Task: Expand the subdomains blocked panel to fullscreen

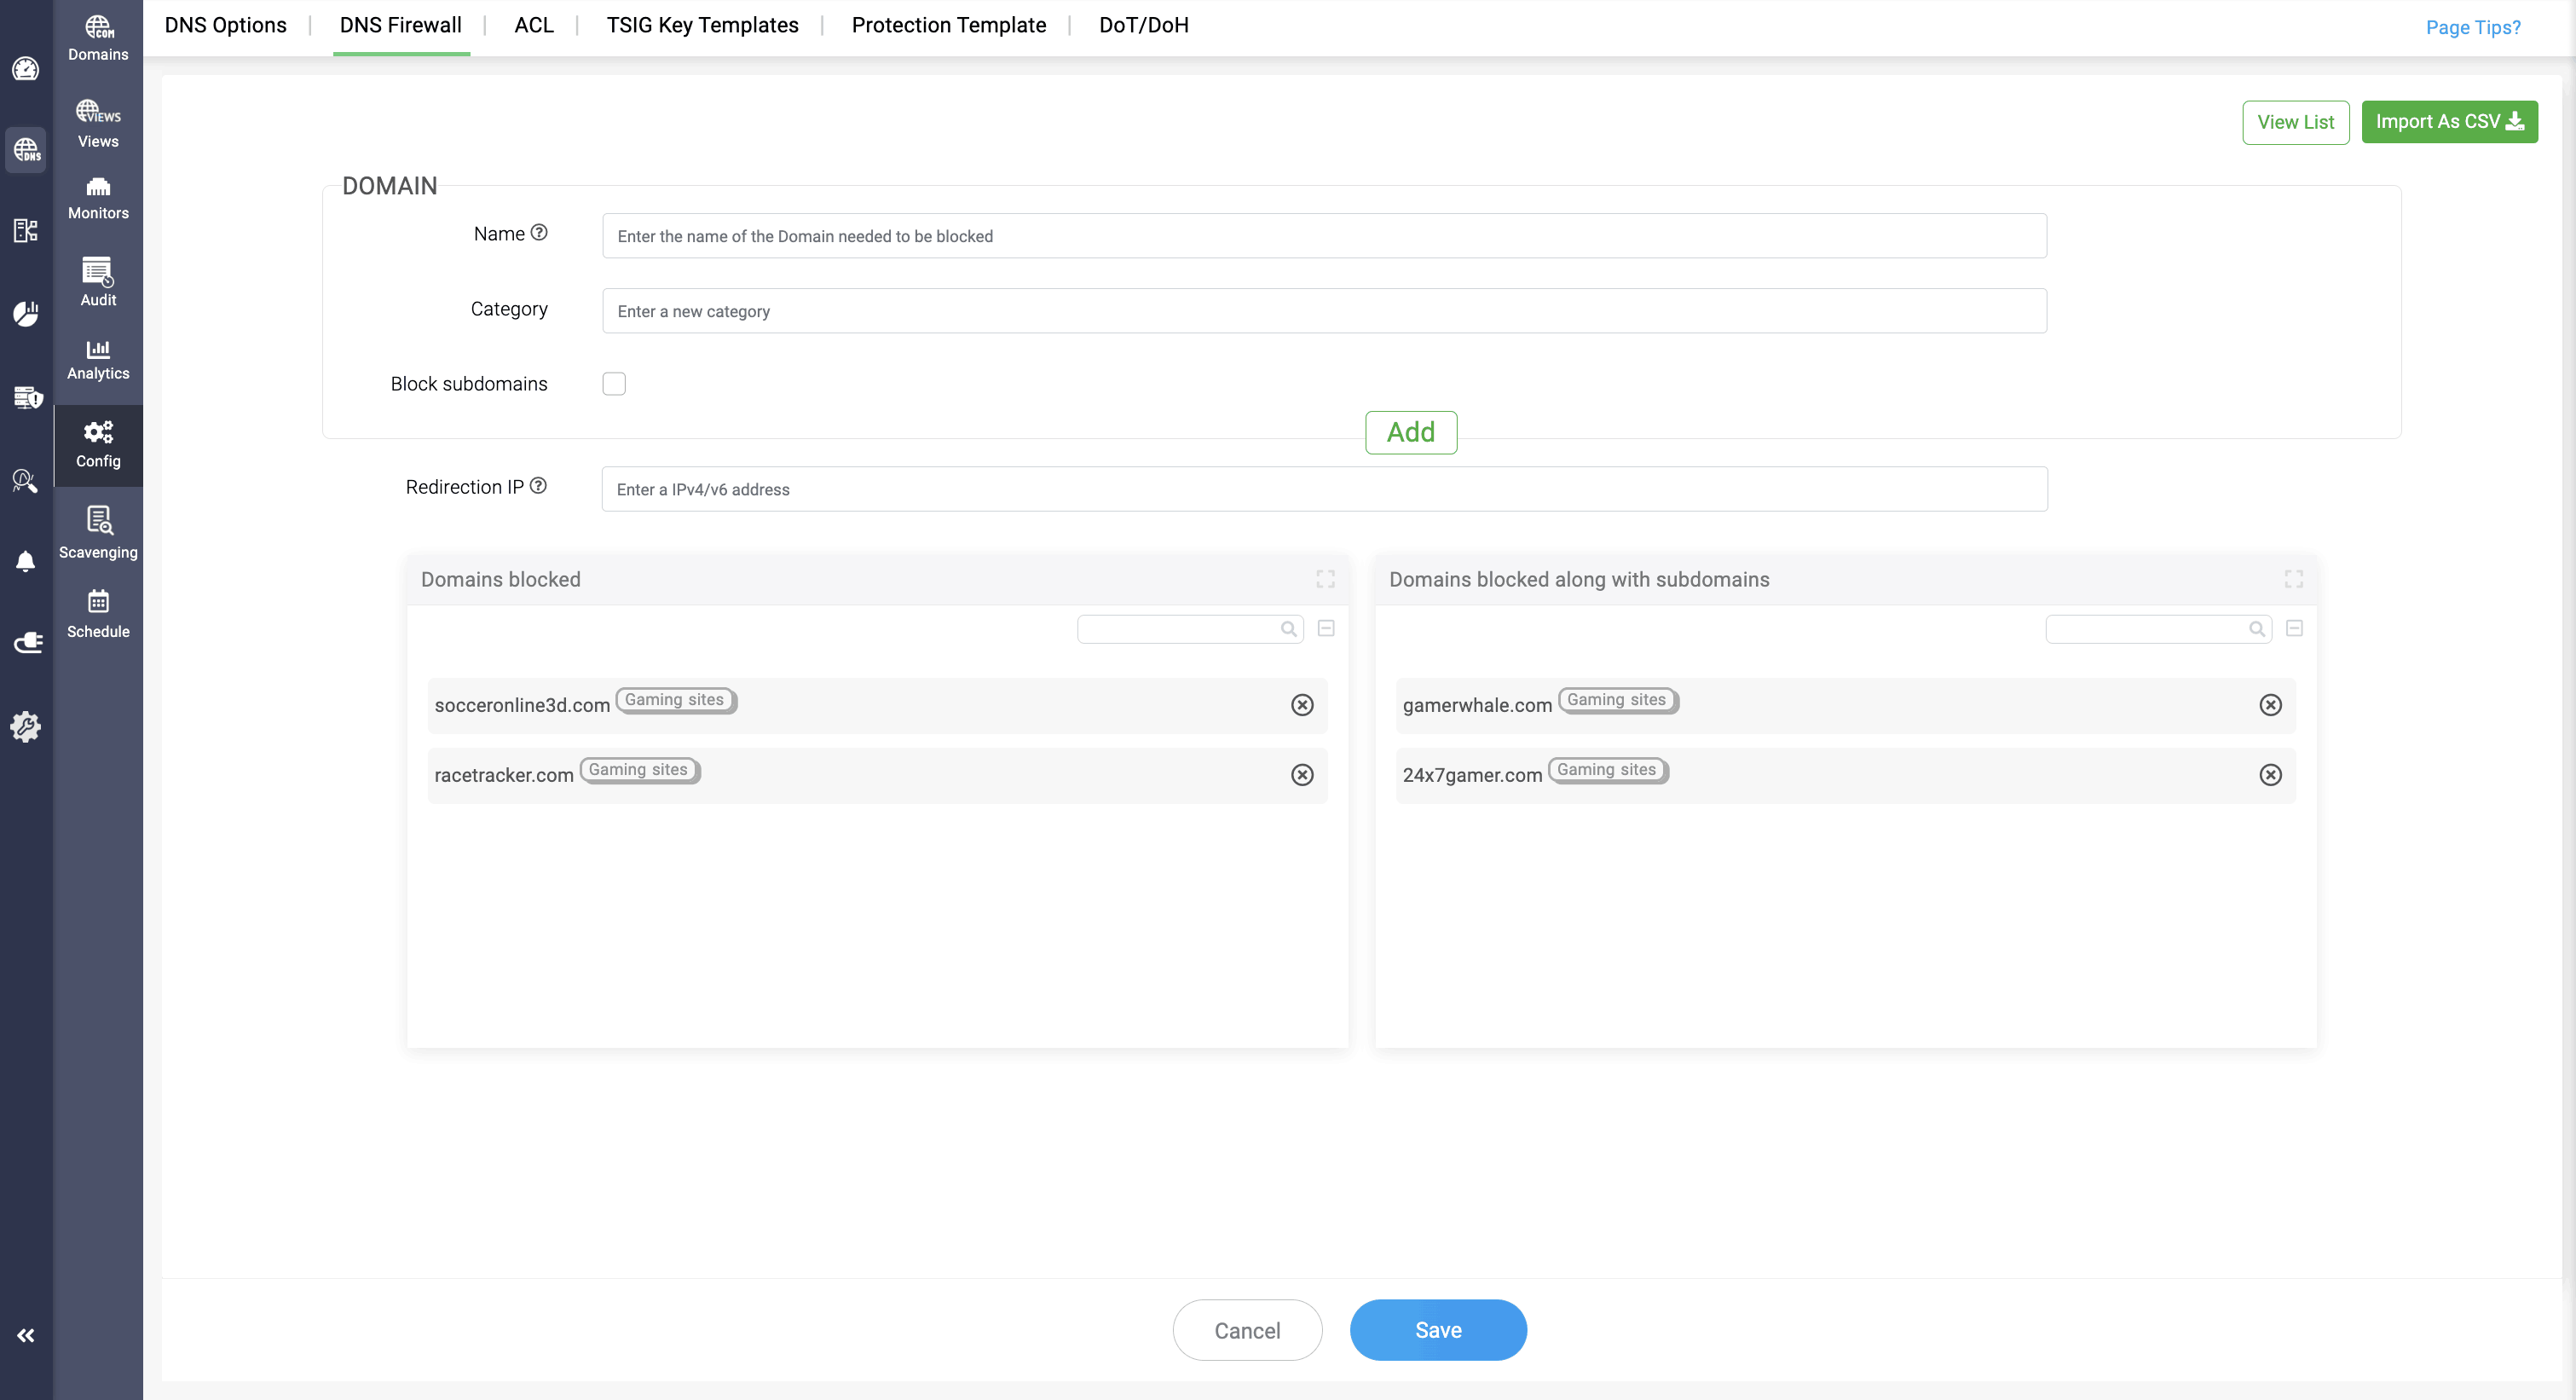Action: 2293,578
